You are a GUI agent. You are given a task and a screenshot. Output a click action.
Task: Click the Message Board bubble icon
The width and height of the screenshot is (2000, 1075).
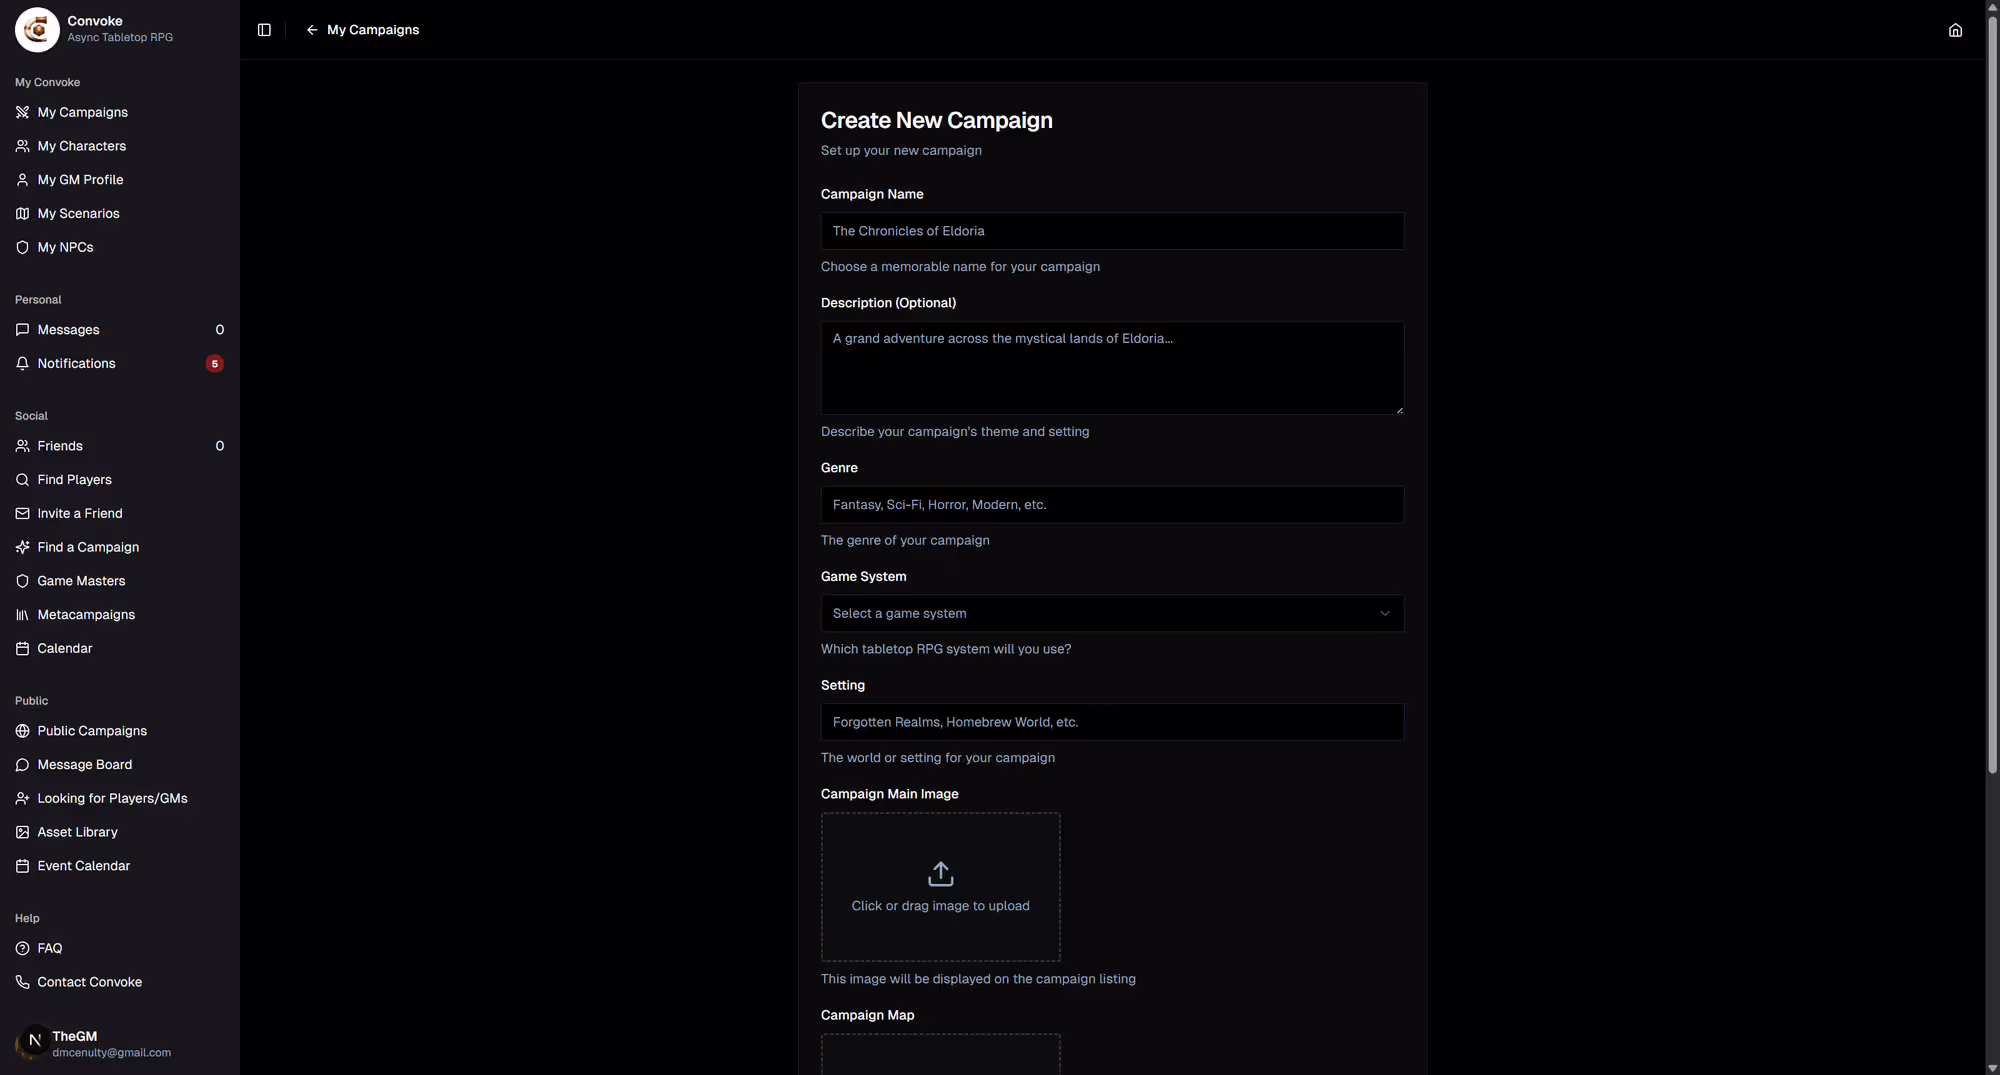tap(22, 765)
